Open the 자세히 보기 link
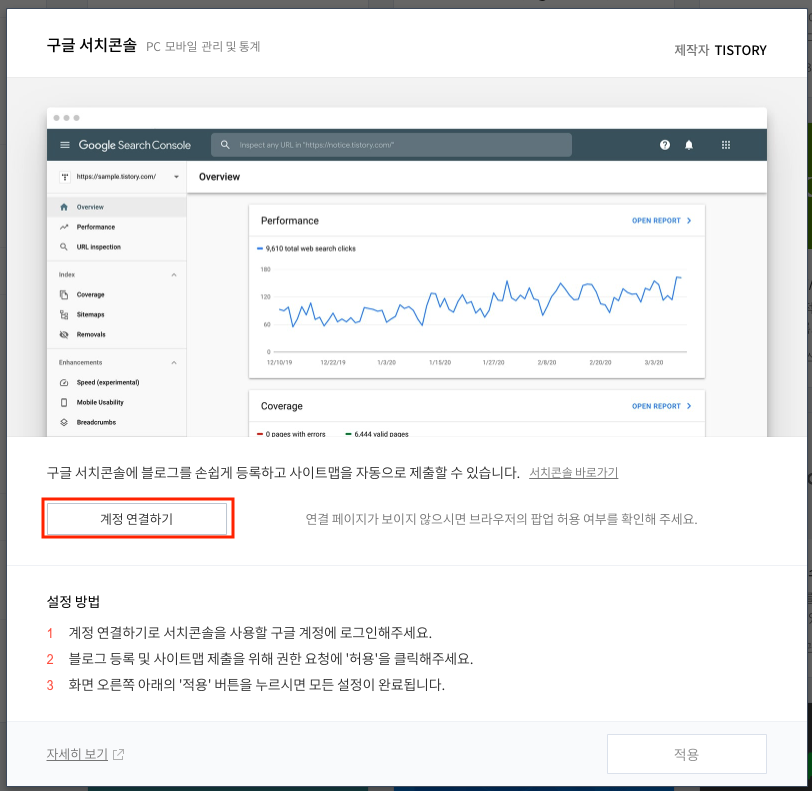Screen dimensions: 812x791 pyautogui.click(x=77, y=754)
